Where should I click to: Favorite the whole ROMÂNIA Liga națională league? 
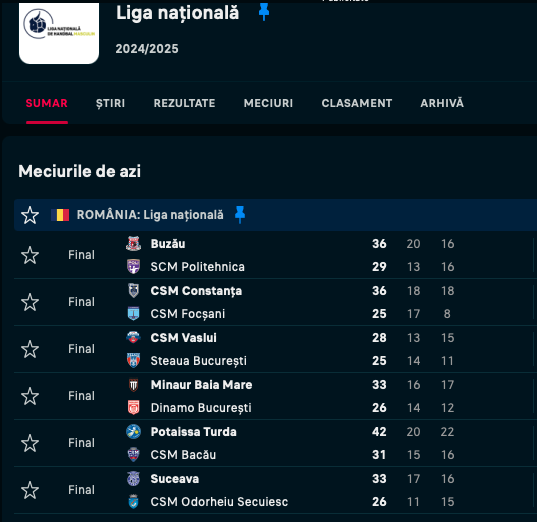click(30, 215)
